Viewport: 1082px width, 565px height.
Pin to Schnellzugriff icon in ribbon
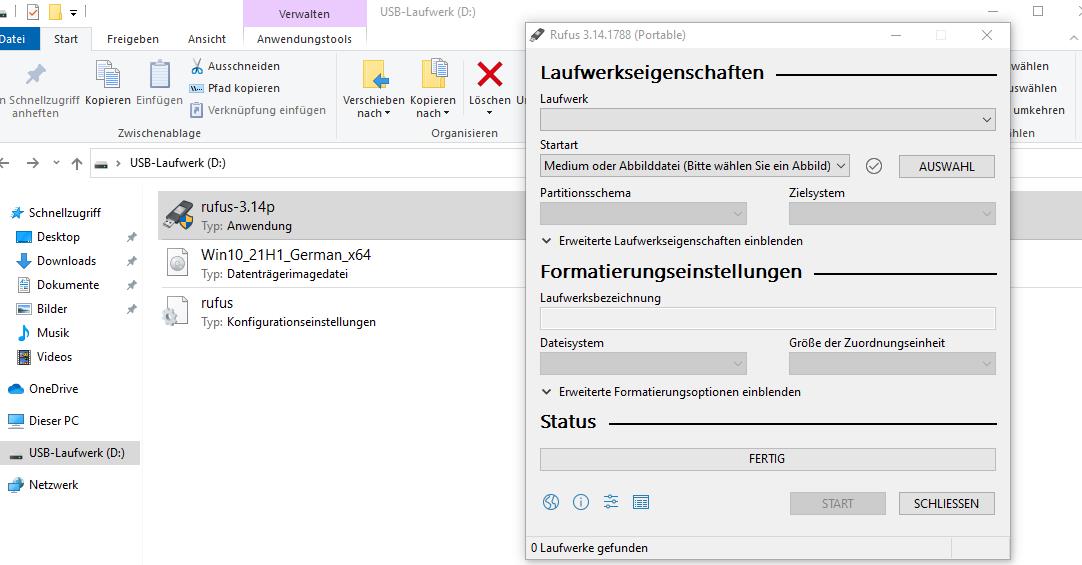(35, 75)
